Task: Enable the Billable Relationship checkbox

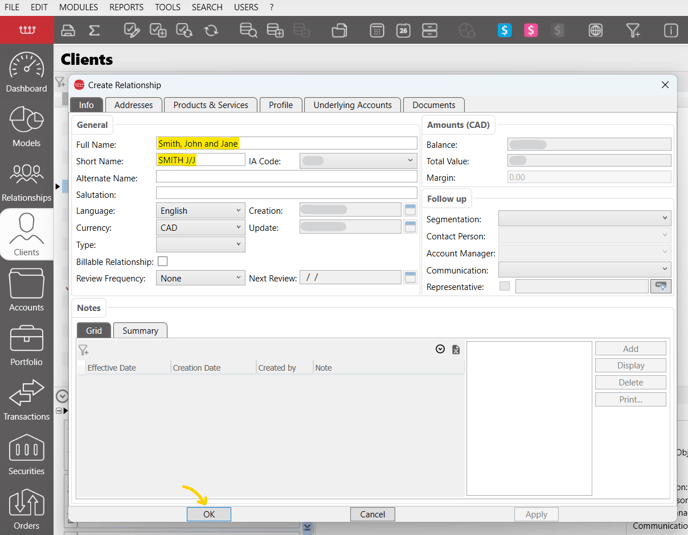Action: (162, 262)
